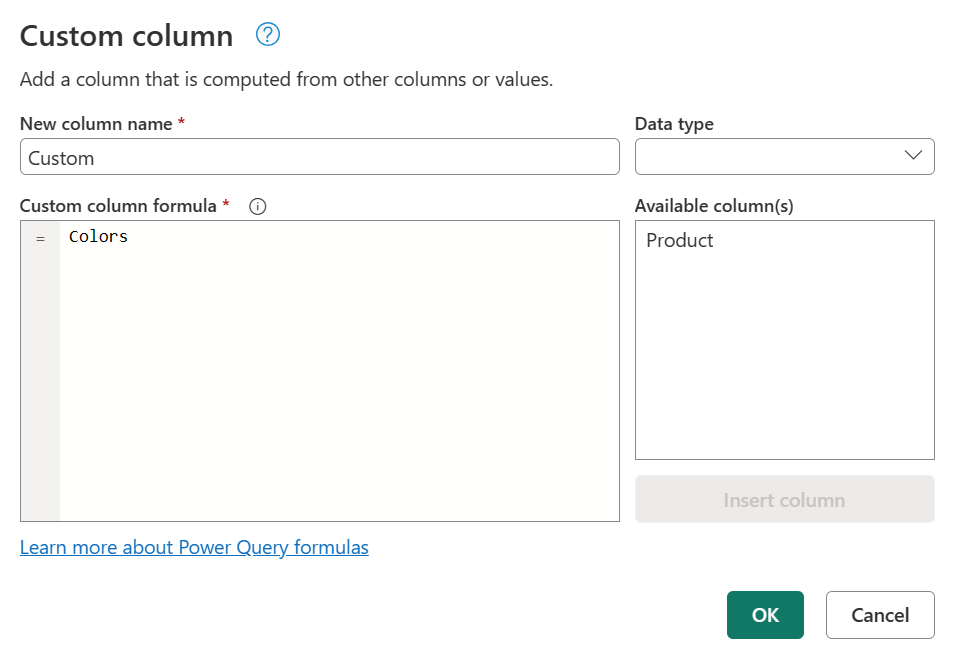Click the dialog description text
Viewport: 962px width, 667px height.
pos(286,79)
